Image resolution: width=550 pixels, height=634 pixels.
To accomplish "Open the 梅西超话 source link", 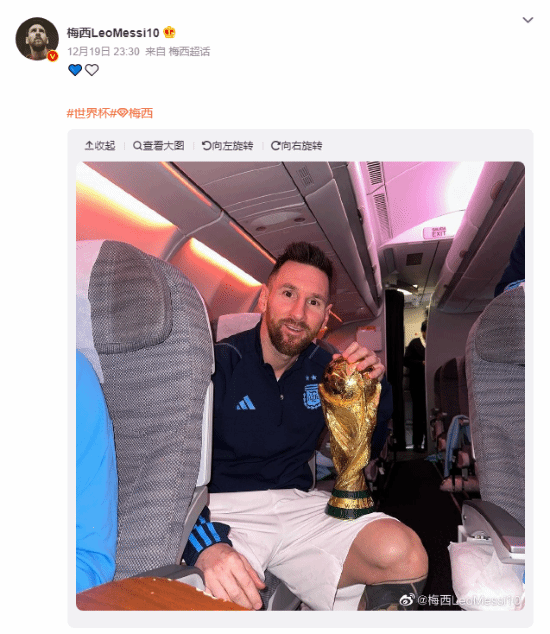I will pos(189,51).
